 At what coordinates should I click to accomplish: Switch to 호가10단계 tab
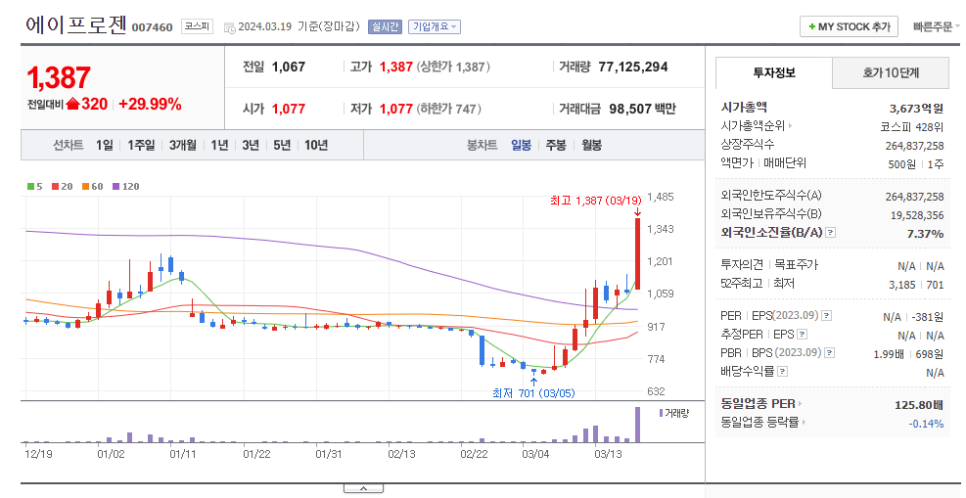[x=890, y=73]
